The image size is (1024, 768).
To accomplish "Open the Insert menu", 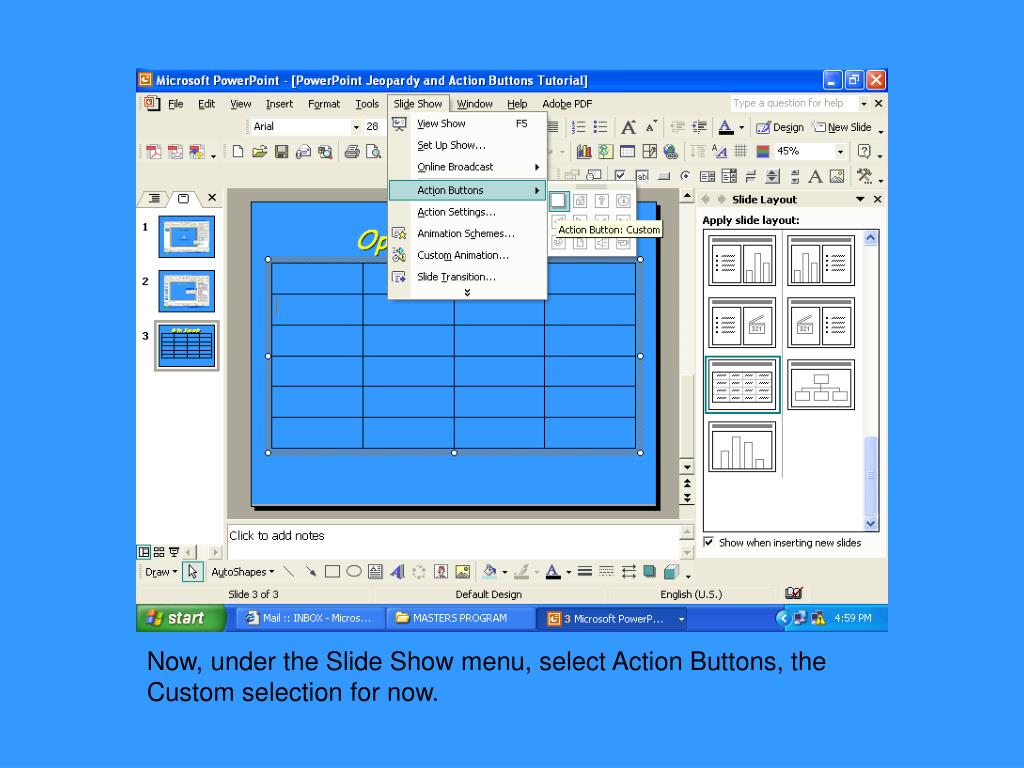I will coord(280,104).
